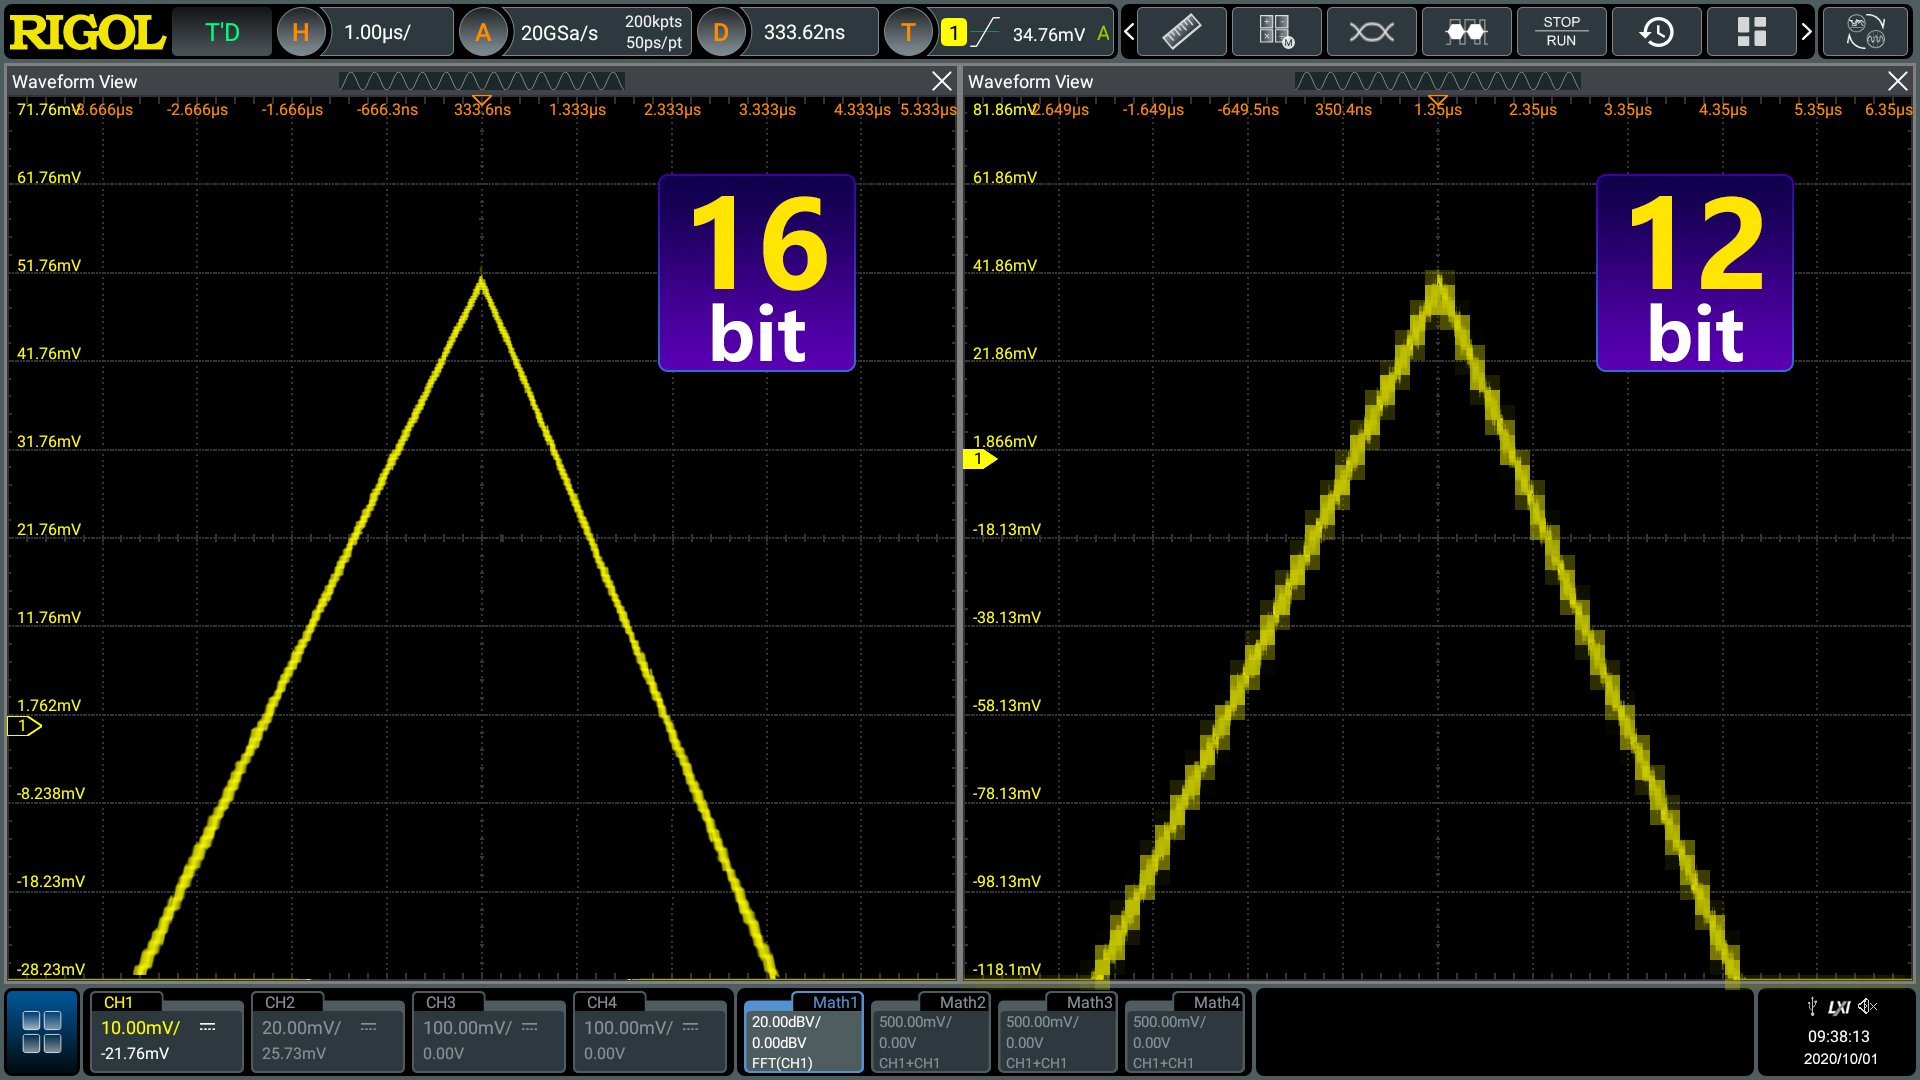Open the Math functions icon
Screen dimensions: 1920x1080
[1276, 31]
